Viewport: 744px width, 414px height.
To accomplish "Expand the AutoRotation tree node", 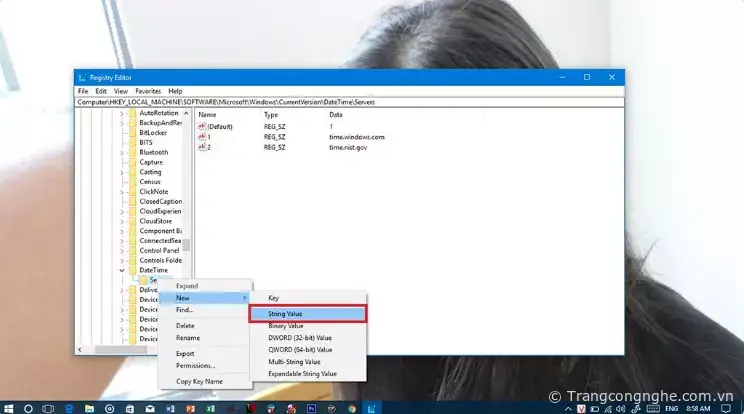I will [x=122, y=113].
